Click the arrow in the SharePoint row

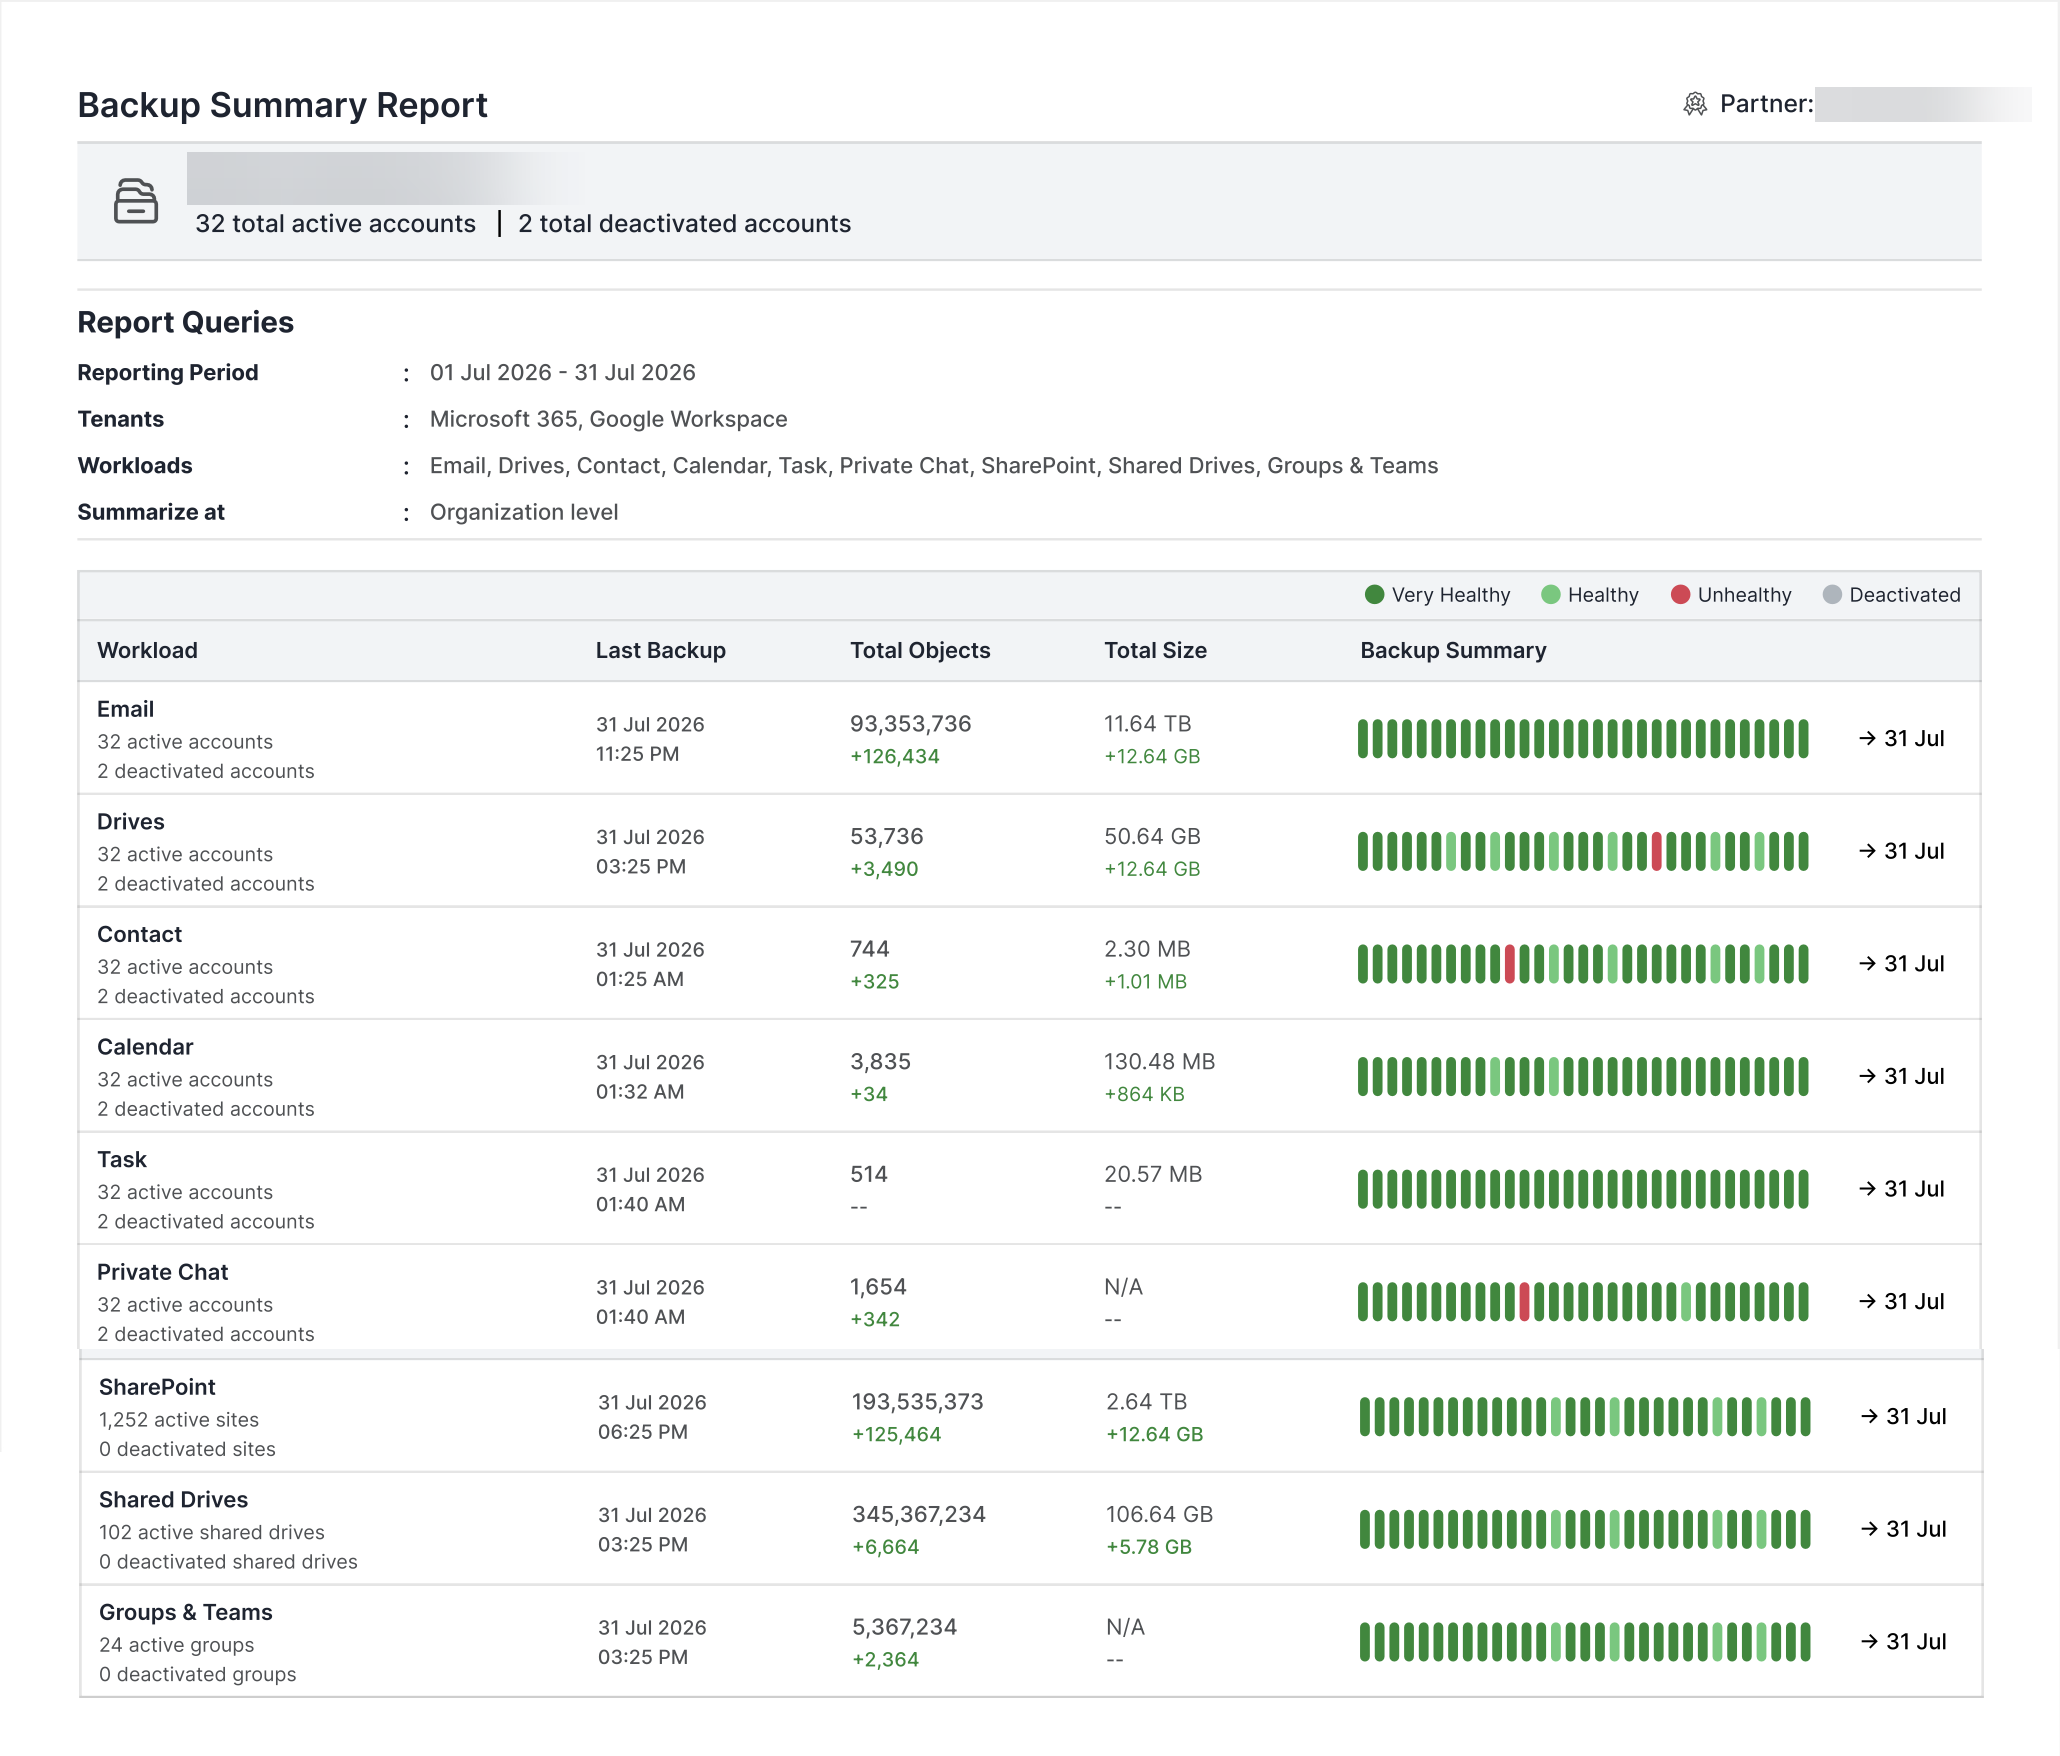coord(1869,1416)
